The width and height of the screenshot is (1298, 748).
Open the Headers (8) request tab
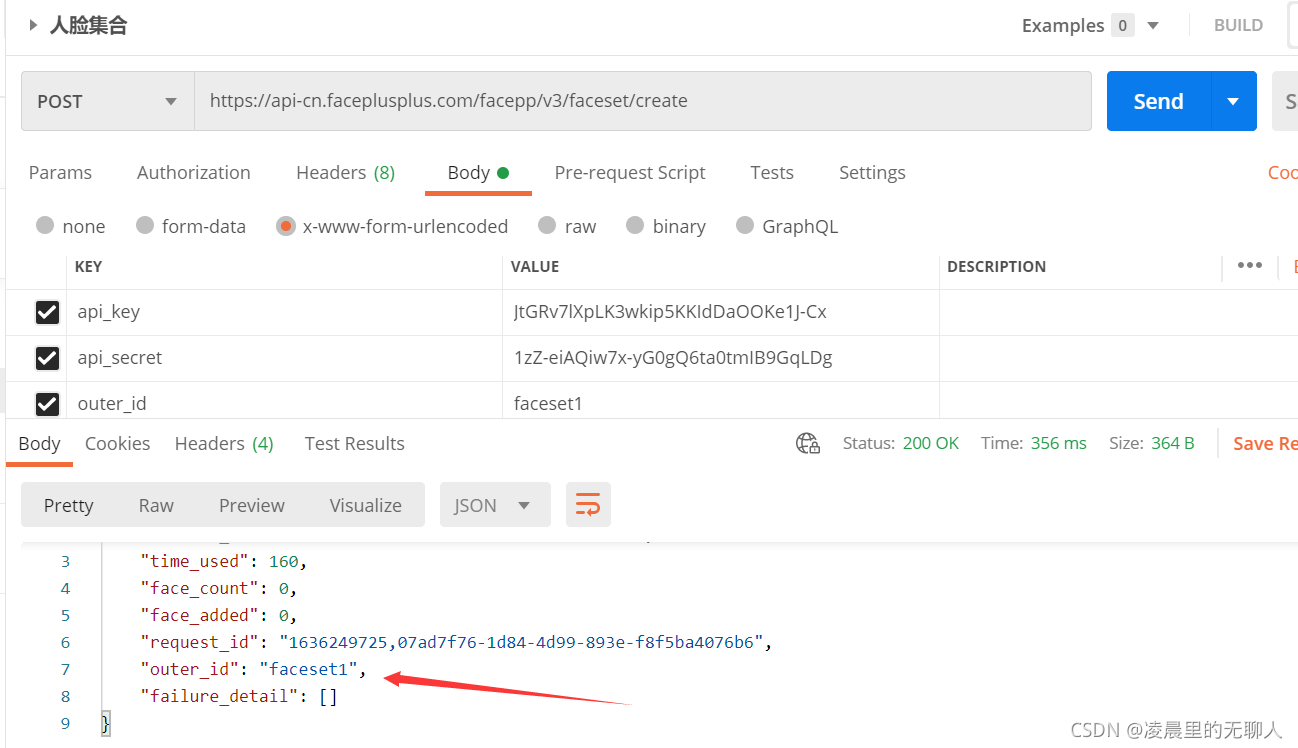[345, 173]
